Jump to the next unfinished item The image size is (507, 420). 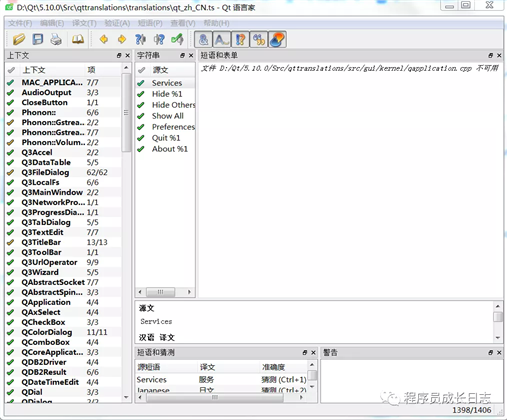[159, 39]
